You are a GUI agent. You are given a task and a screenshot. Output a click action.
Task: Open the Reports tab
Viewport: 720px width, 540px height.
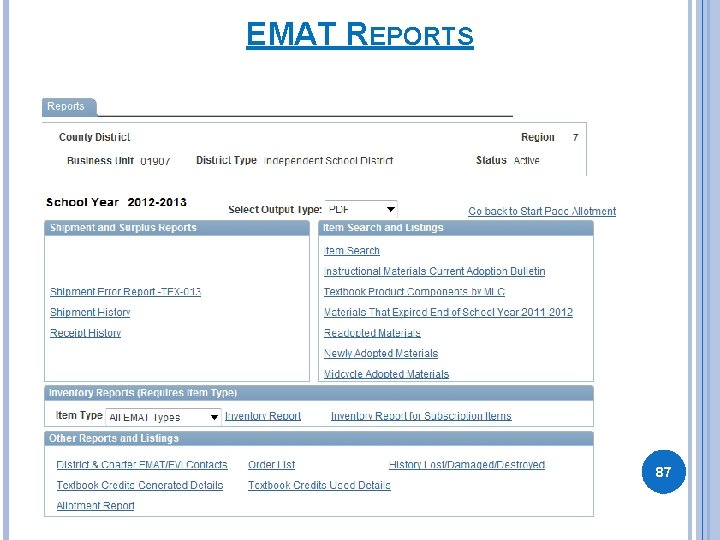[x=69, y=107]
